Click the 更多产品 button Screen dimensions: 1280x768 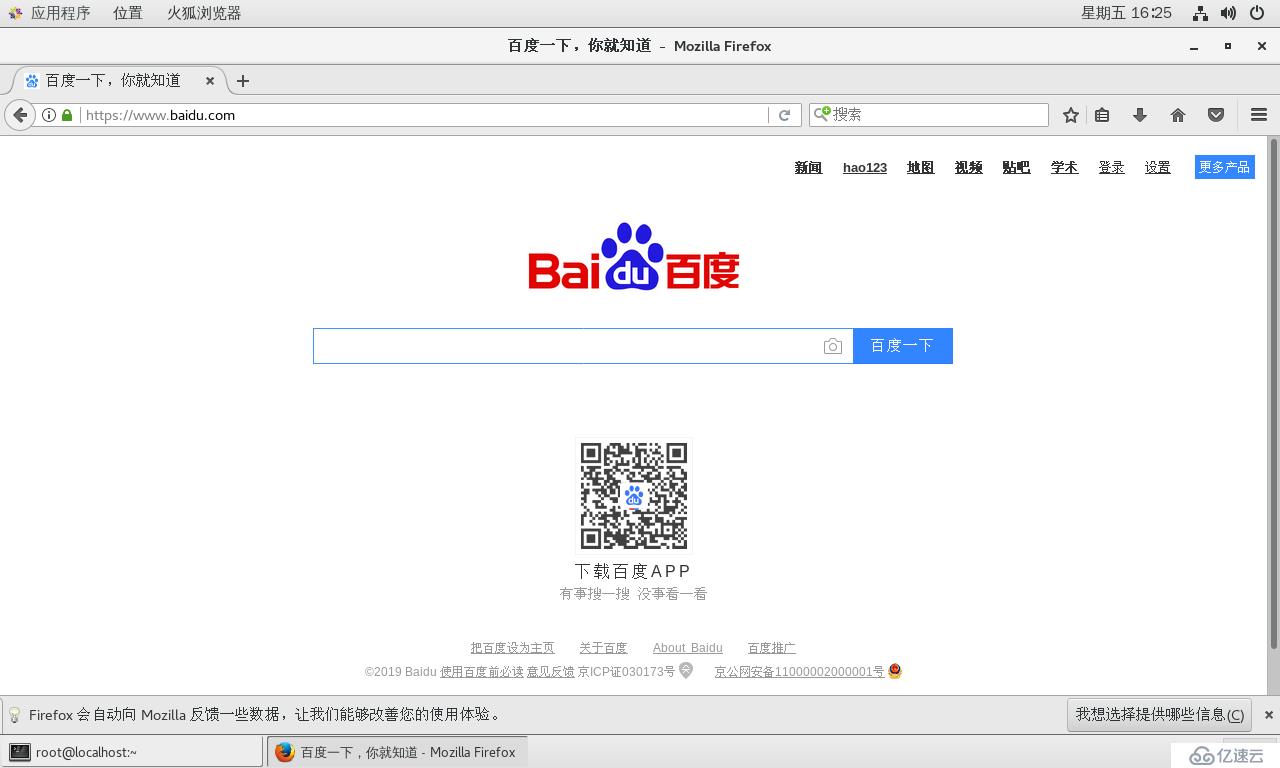click(1225, 167)
